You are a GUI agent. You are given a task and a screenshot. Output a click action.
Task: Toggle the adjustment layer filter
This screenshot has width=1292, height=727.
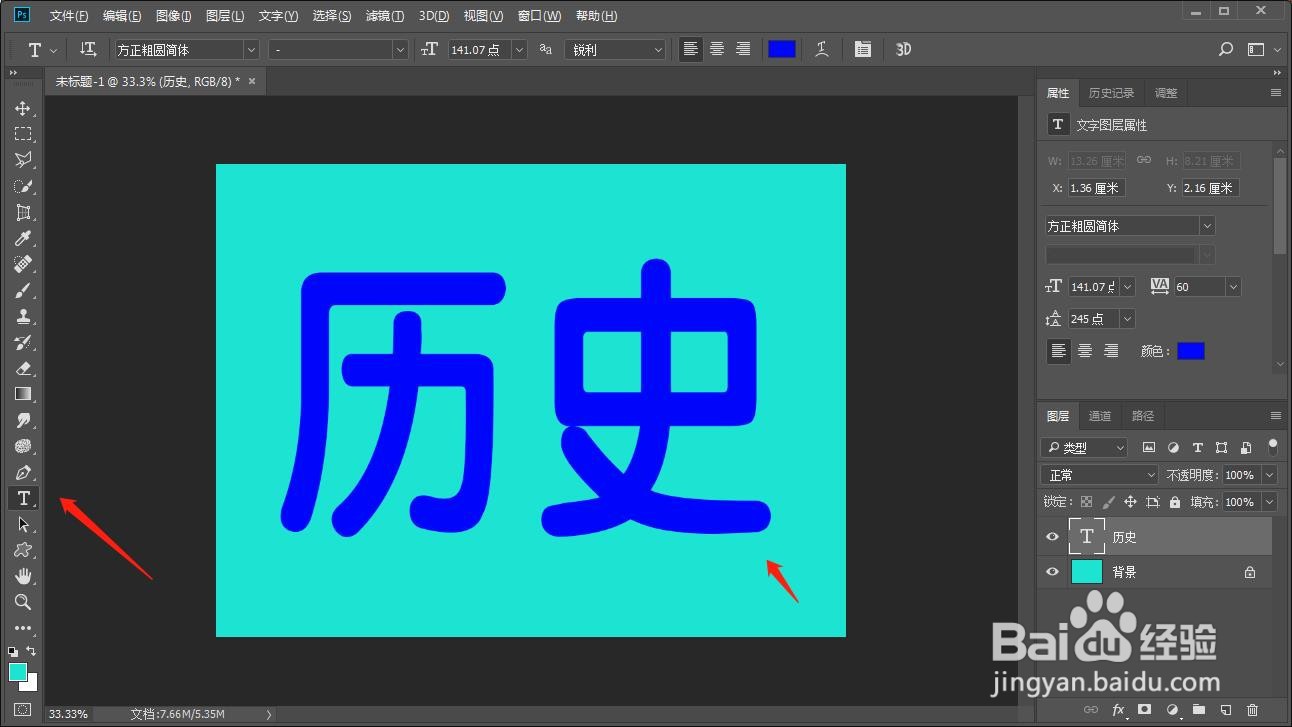1173,447
